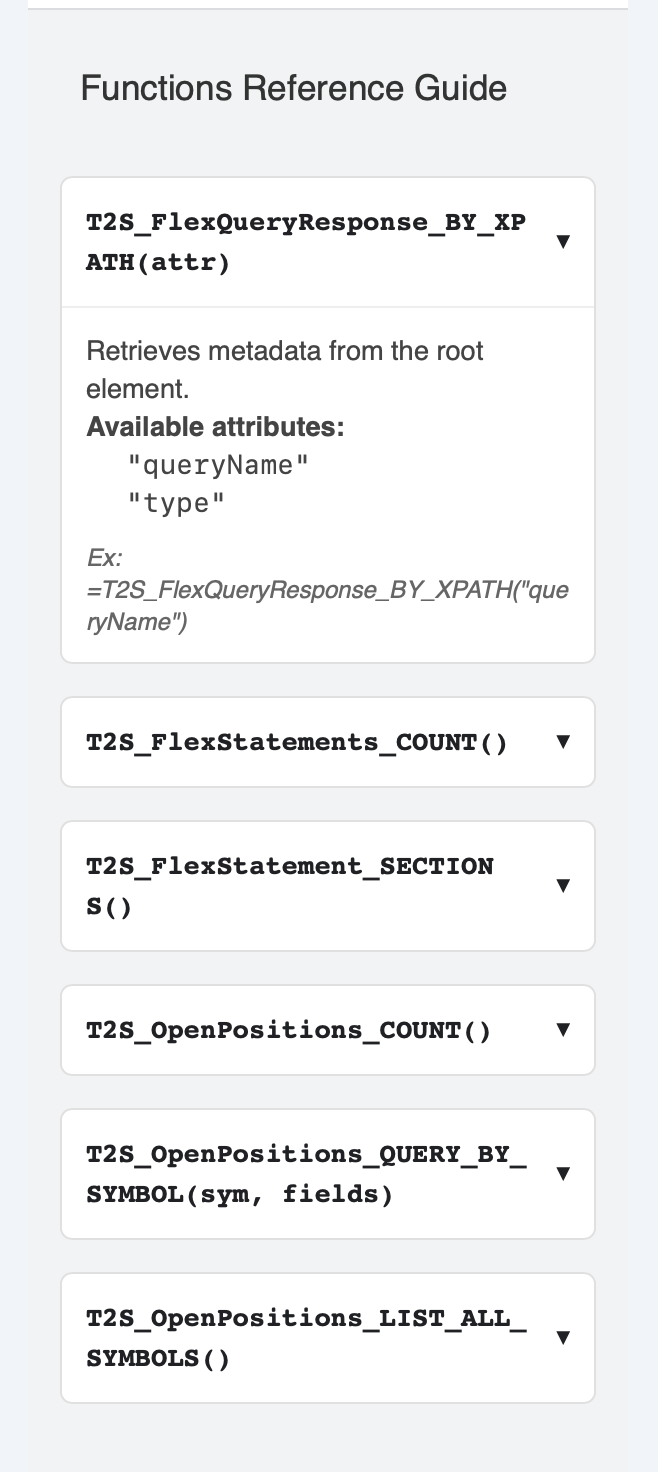Click the 'Retrieves metadata from the root' description
The width and height of the screenshot is (658, 1472).
[x=285, y=352]
